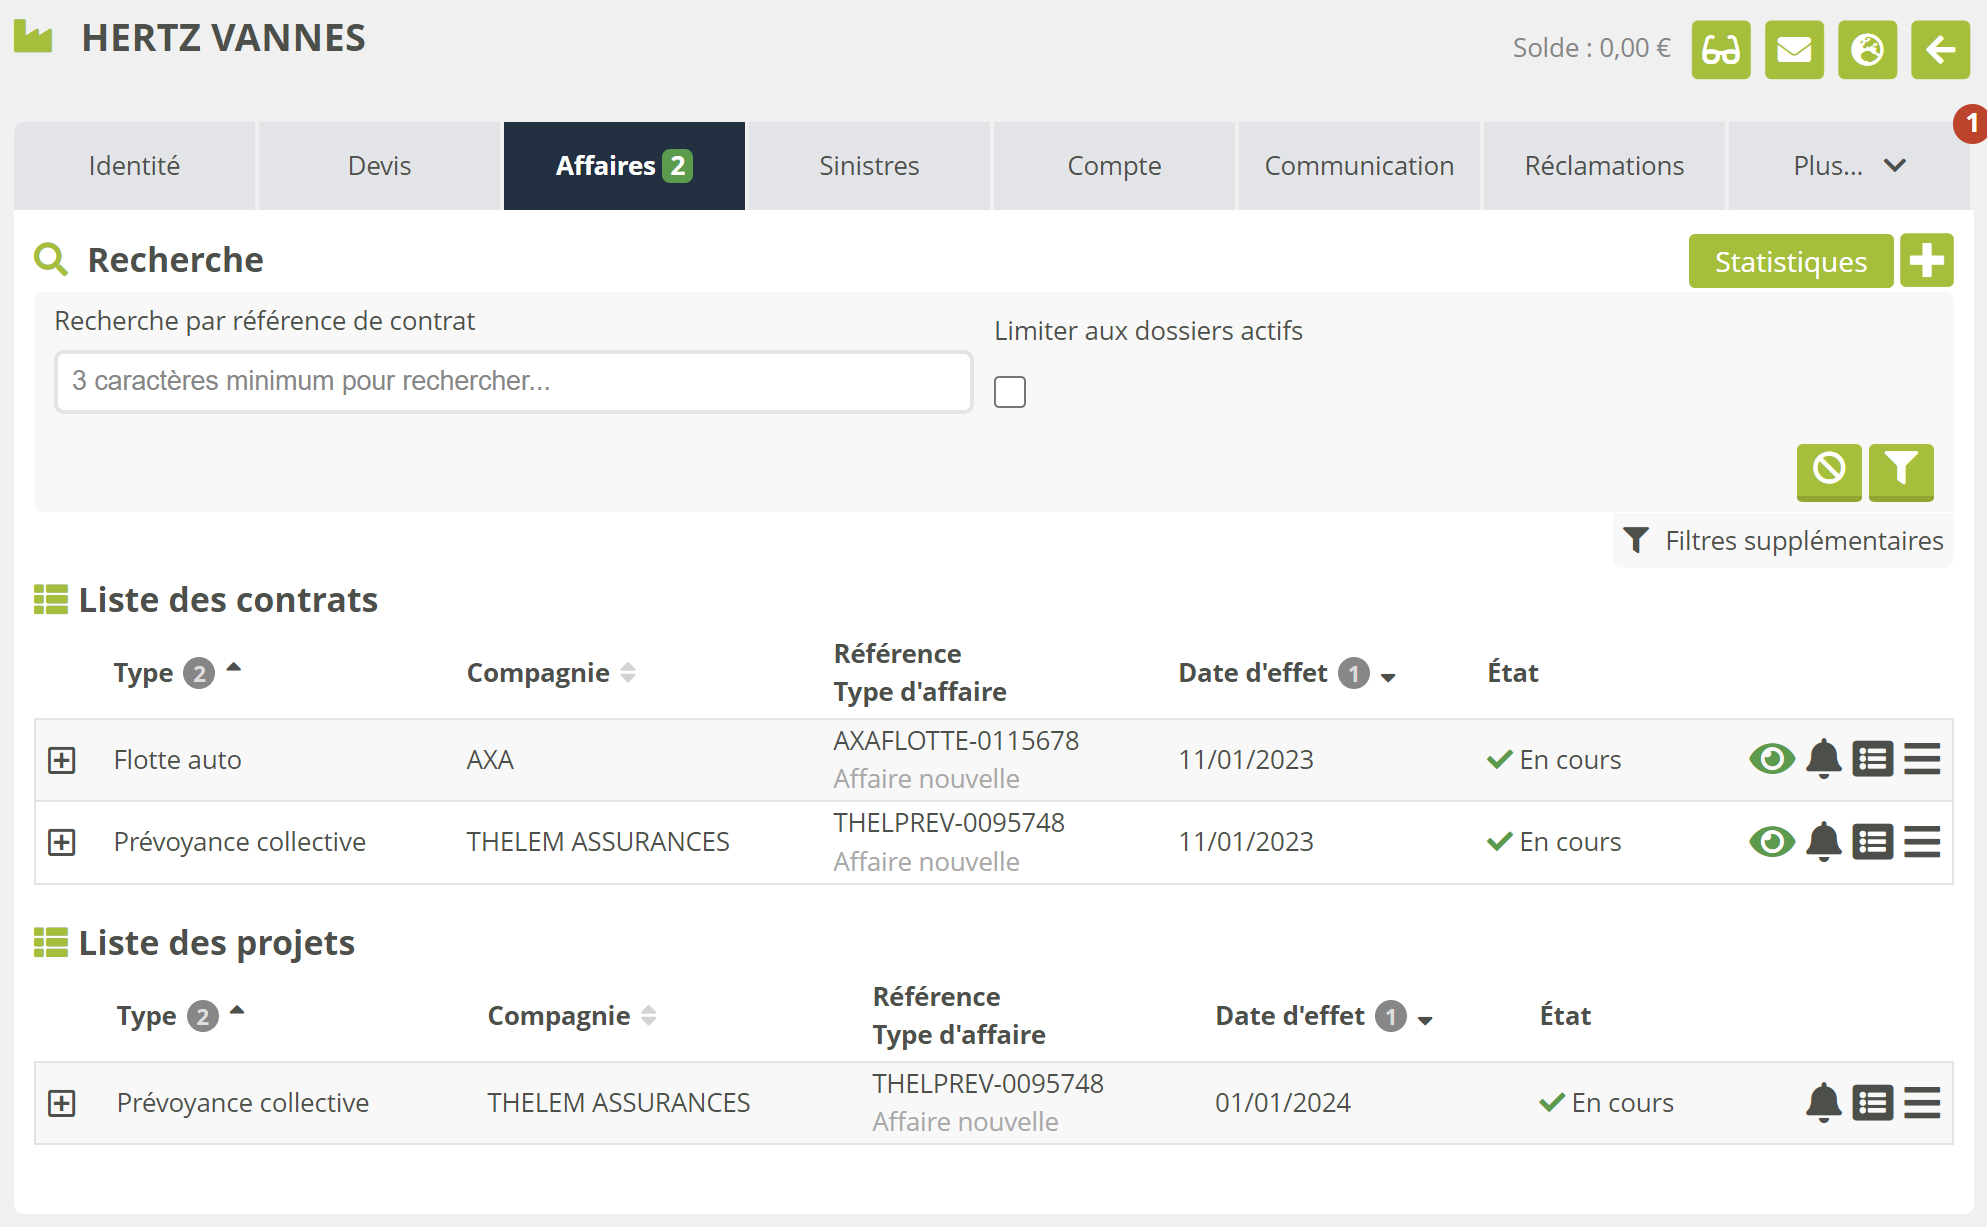Screen dimensions: 1987x1227
Task: Open hamburger menu on project row
Action: 1921,1103
